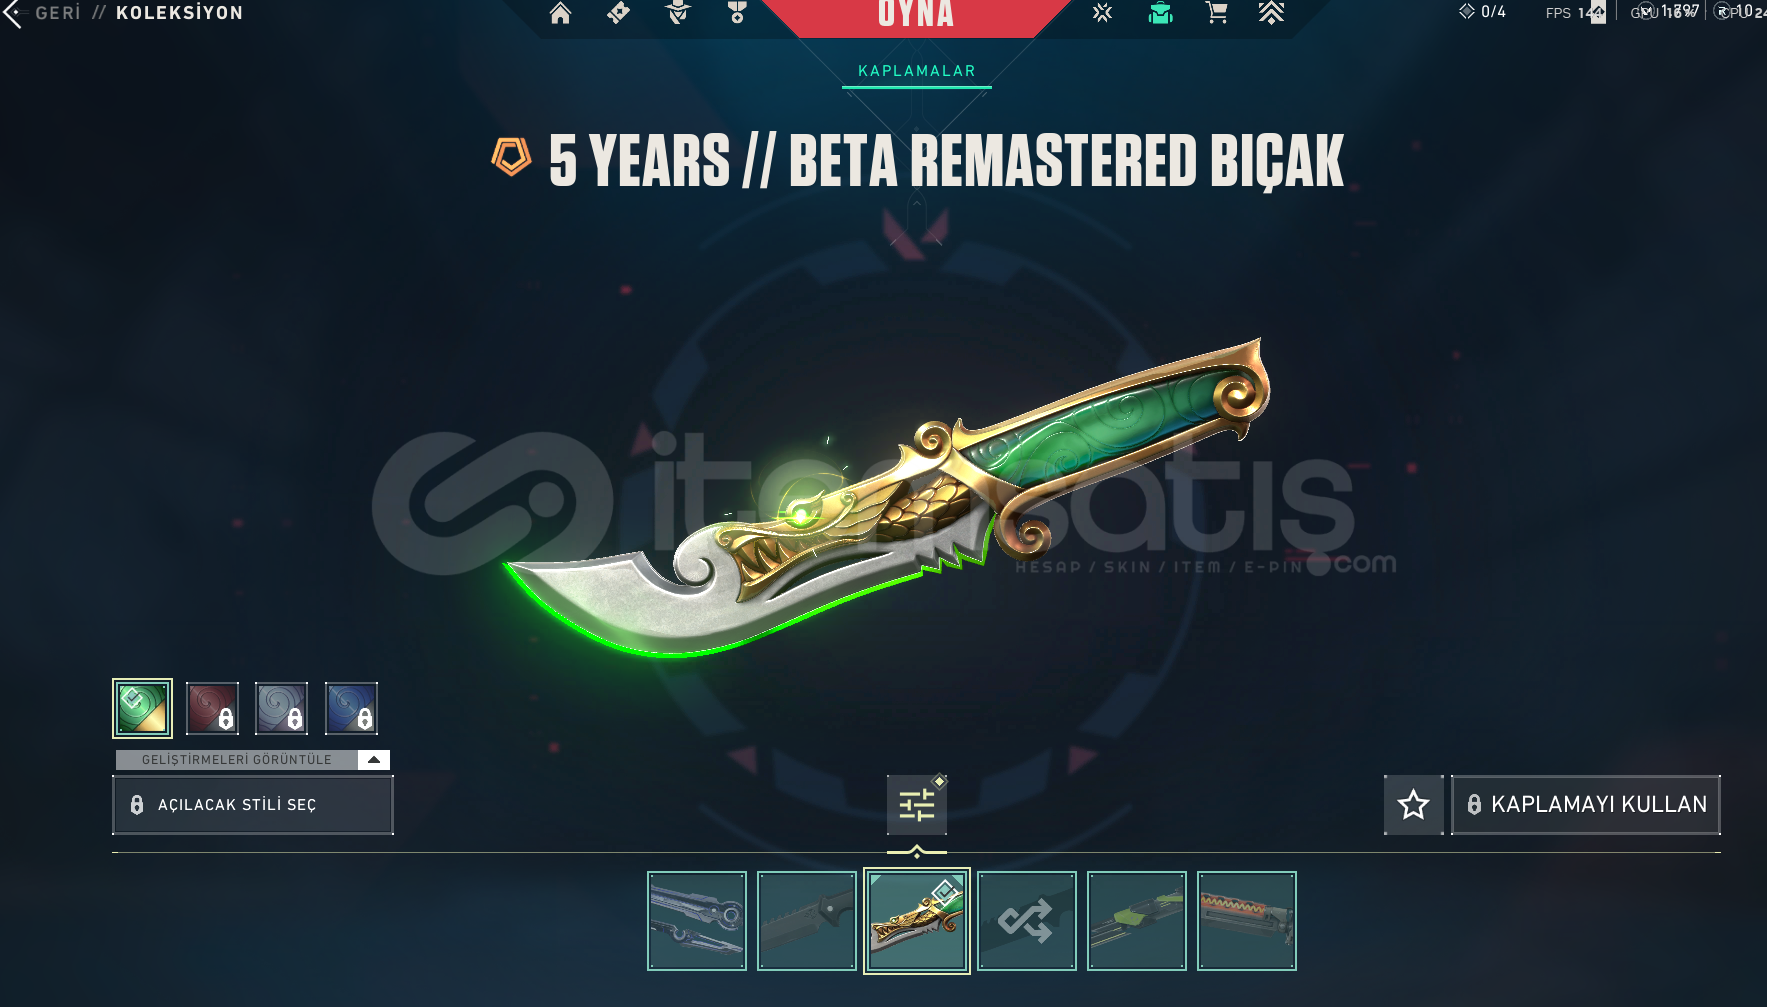Open the agents icon in top bar
This screenshot has width=1767, height=1007.
[678, 13]
